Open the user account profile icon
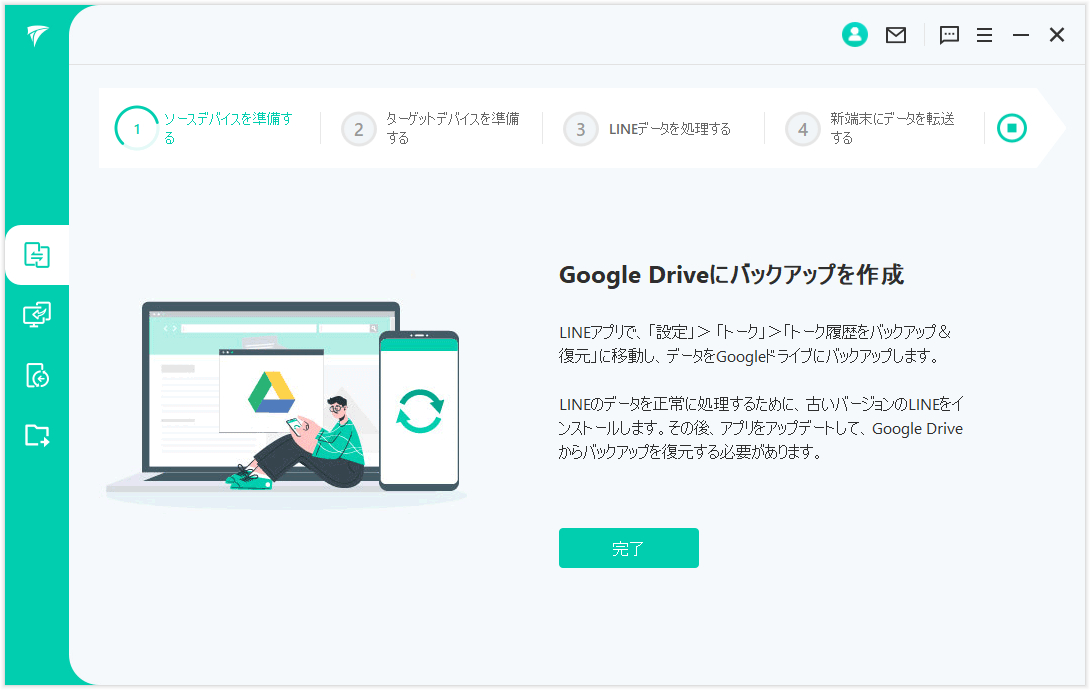 pos(854,35)
